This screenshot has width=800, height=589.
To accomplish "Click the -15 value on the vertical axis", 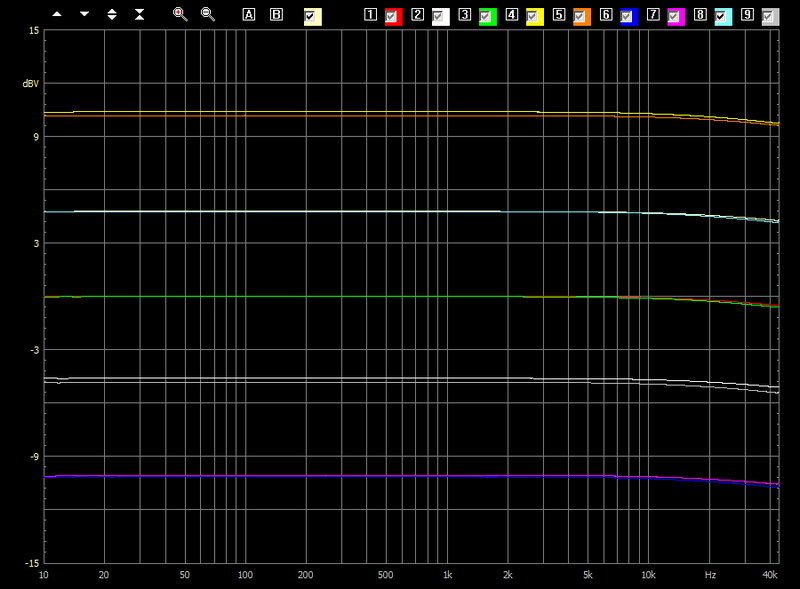I will 32,563.
